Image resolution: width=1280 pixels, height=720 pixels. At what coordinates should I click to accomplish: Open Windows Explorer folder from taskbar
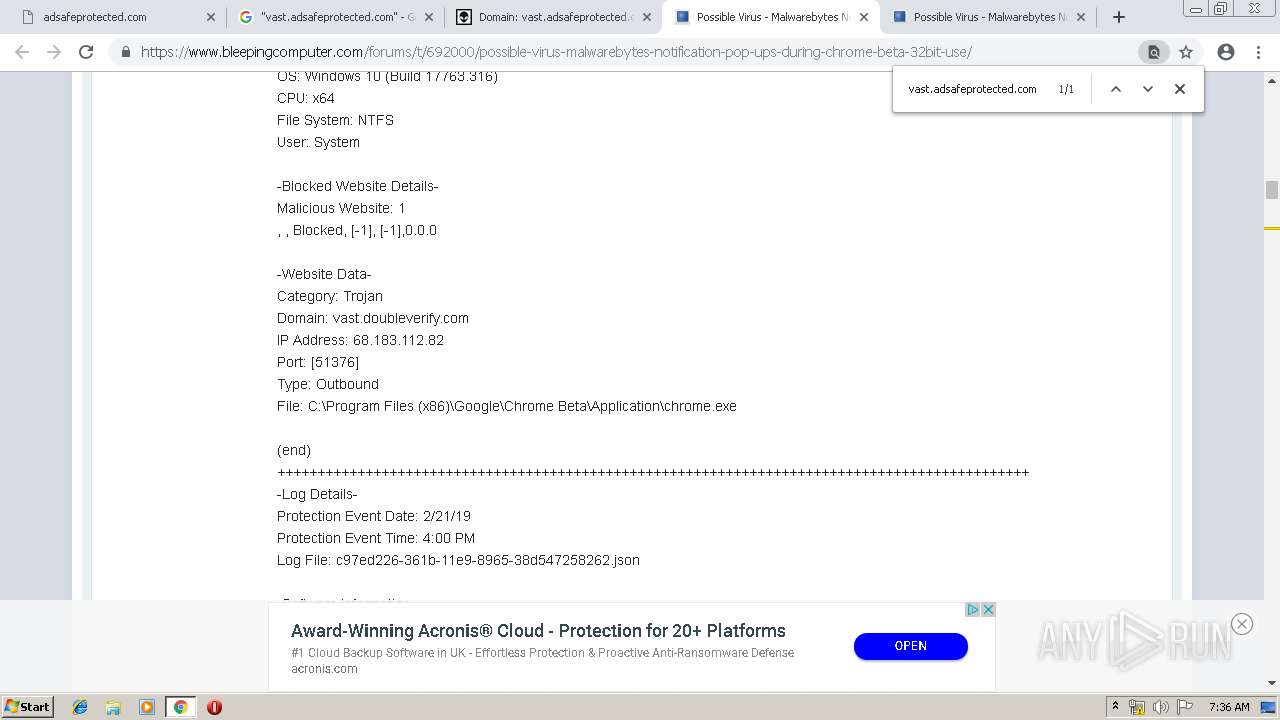(113, 707)
